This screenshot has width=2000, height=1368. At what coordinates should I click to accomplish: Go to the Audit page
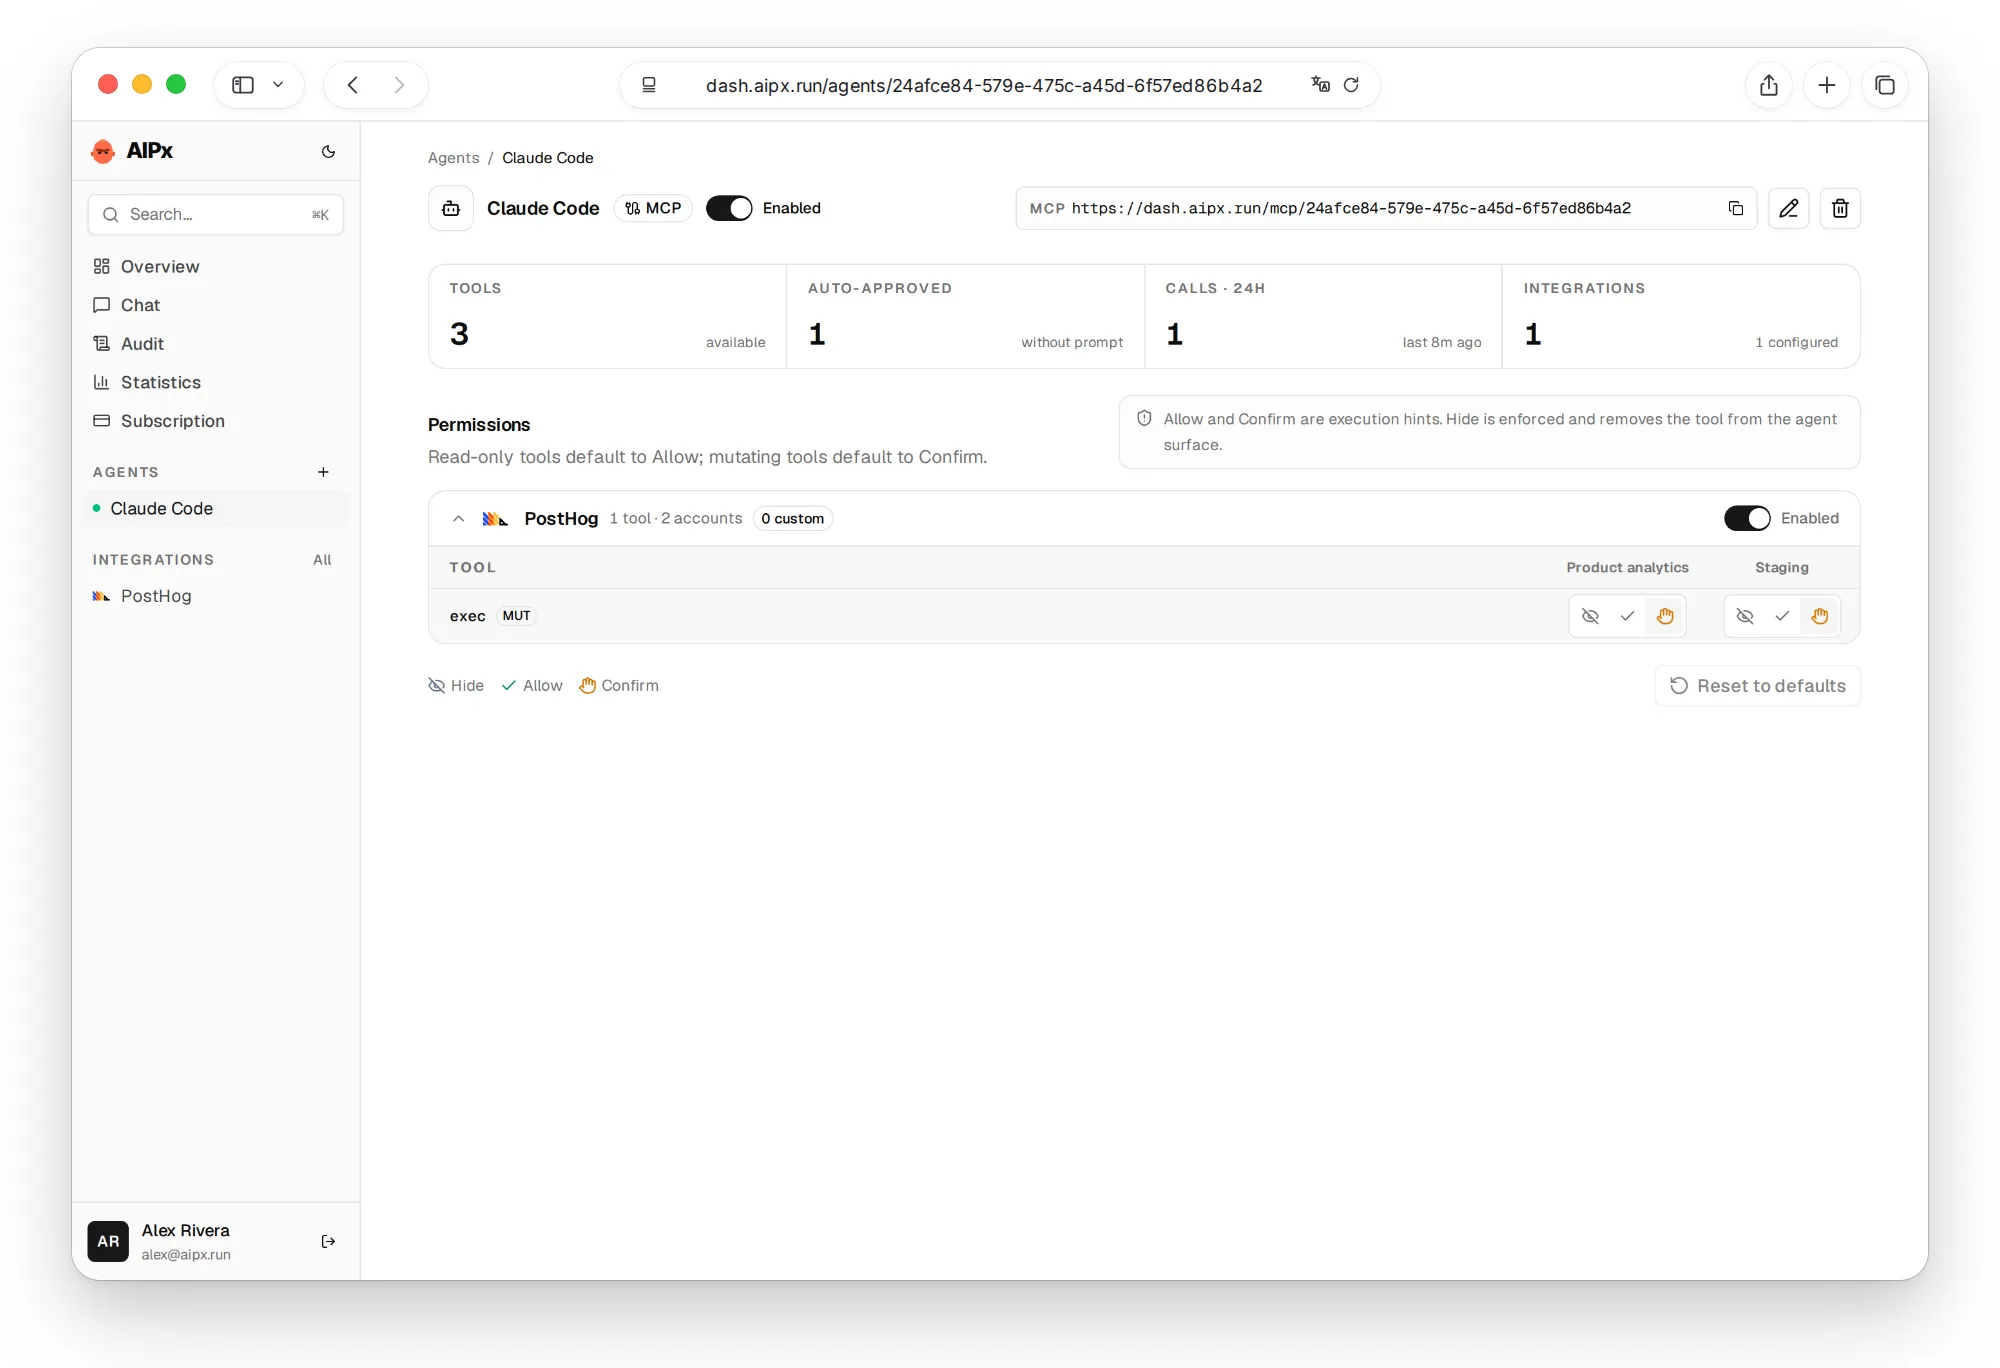216,343
